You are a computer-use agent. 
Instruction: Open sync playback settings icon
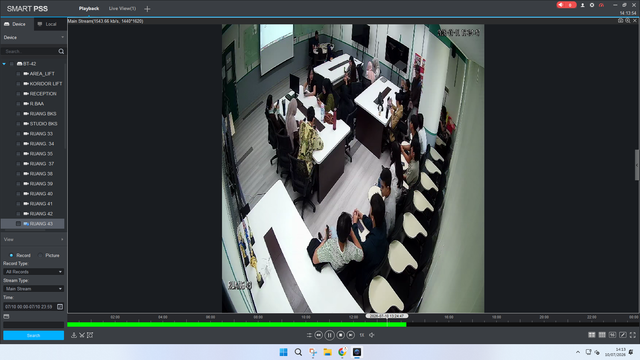309,335
